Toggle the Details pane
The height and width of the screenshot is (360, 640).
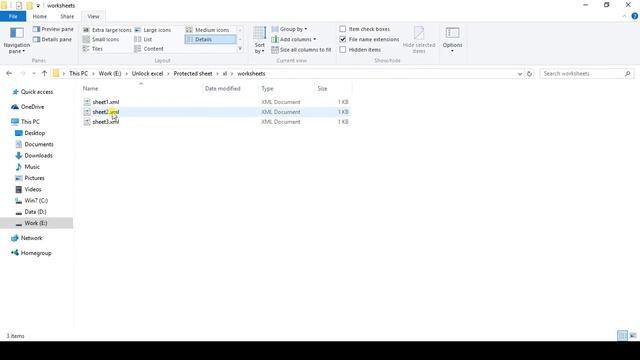(x=52, y=40)
